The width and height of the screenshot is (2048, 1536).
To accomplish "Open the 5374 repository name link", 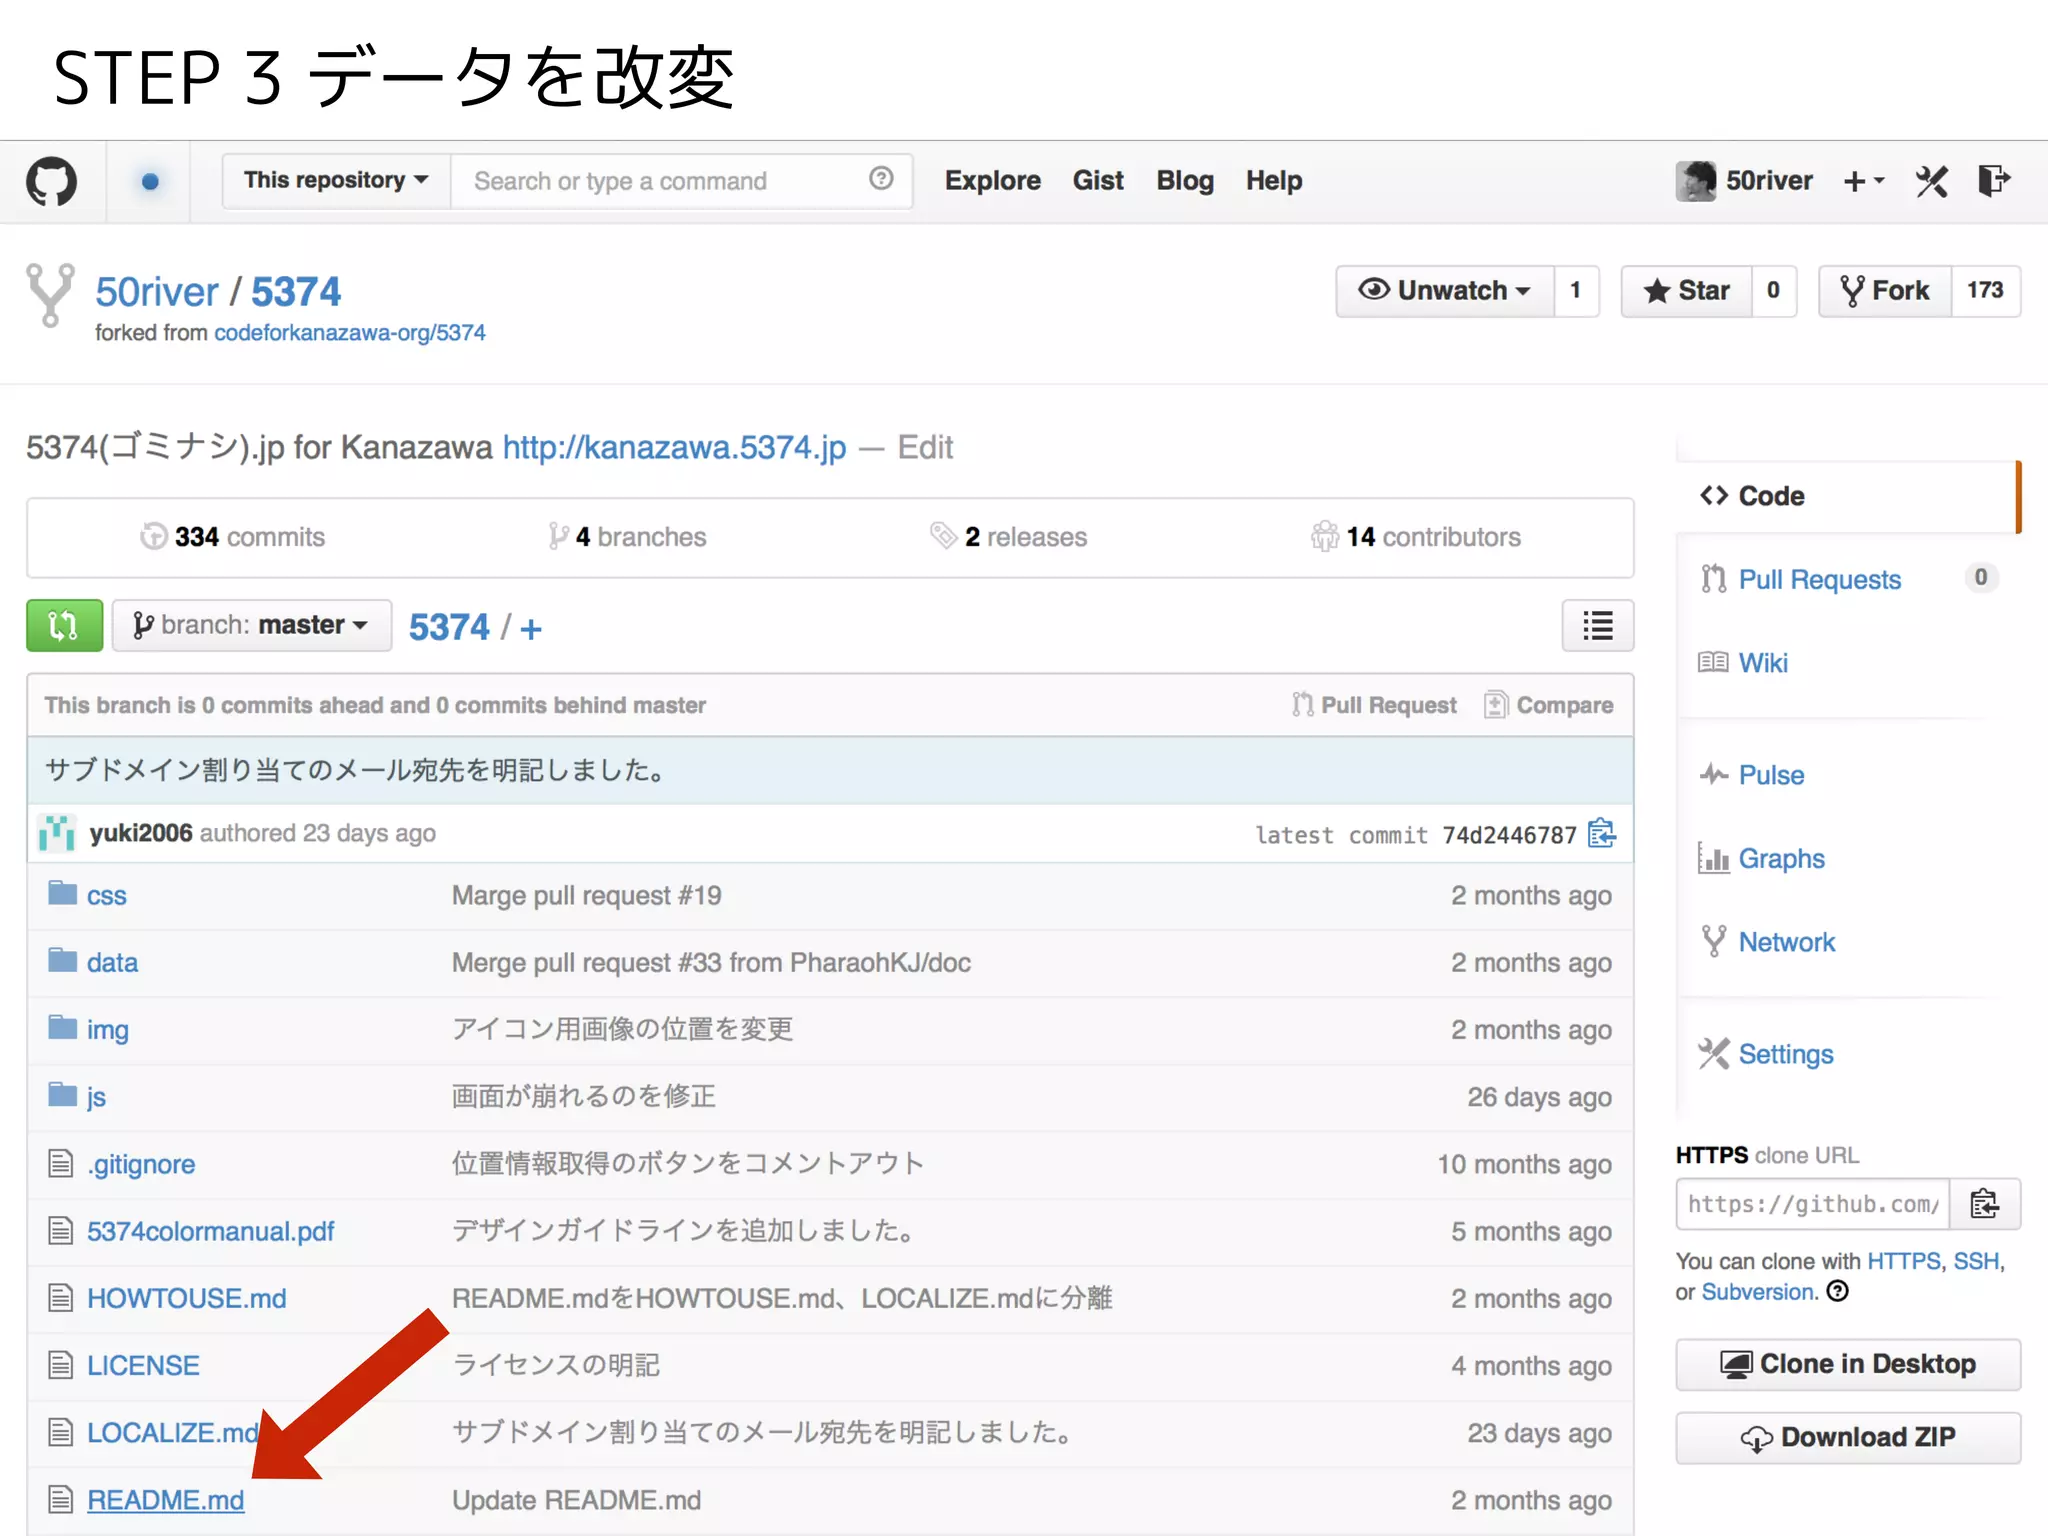I will pyautogui.click(x=296, y=292).
